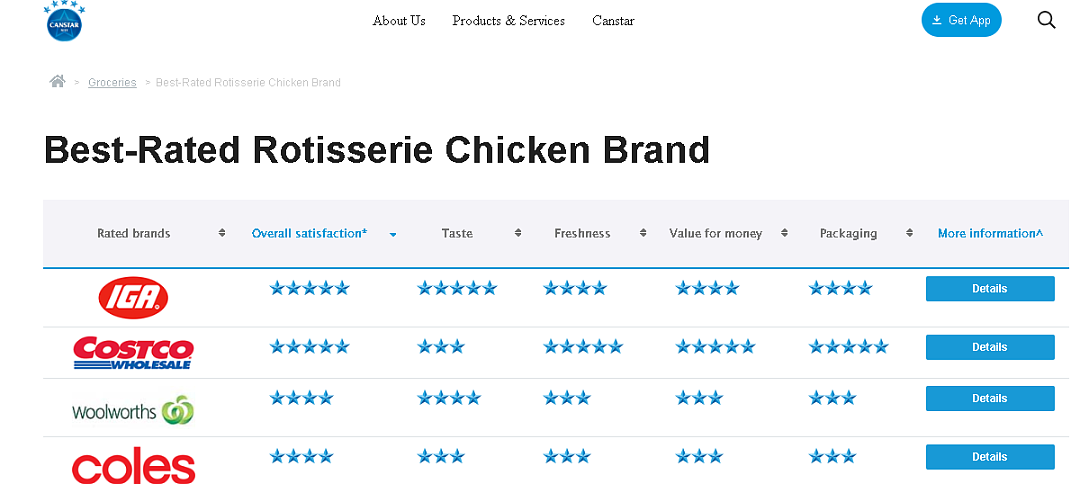Viewport: 1080px width, 484px height.
Task: Open the Canstar menu item
Action: coord(613,21)
